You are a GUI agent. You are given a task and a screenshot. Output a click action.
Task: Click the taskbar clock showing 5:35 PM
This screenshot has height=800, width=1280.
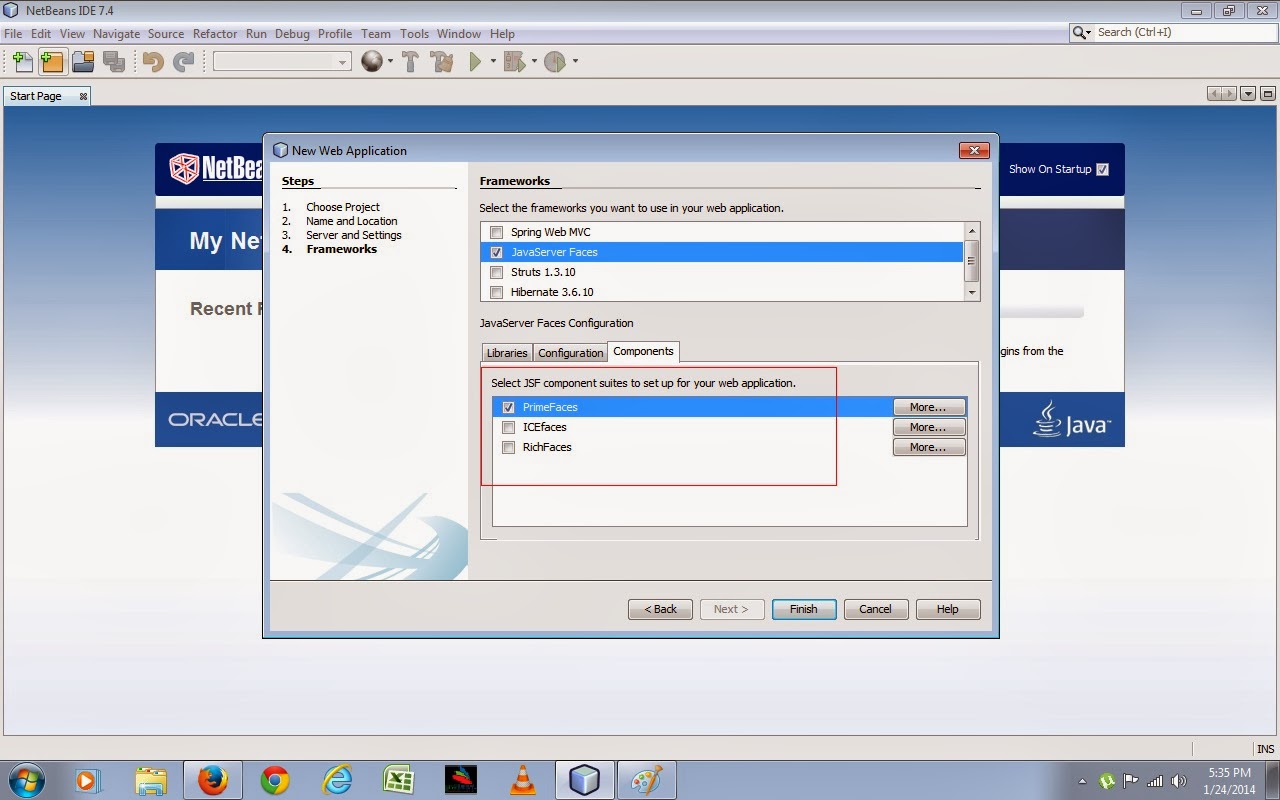coord(1229,773)
